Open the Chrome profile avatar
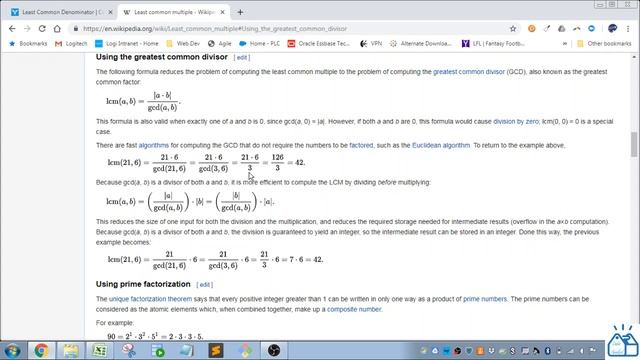 click(x=612, y=29)
